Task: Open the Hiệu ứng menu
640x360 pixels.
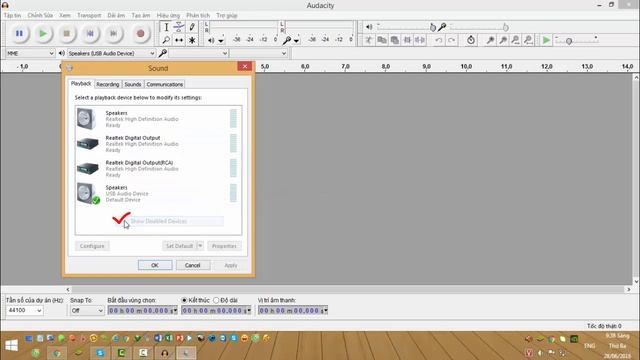Action: click(x=168, y=15)
